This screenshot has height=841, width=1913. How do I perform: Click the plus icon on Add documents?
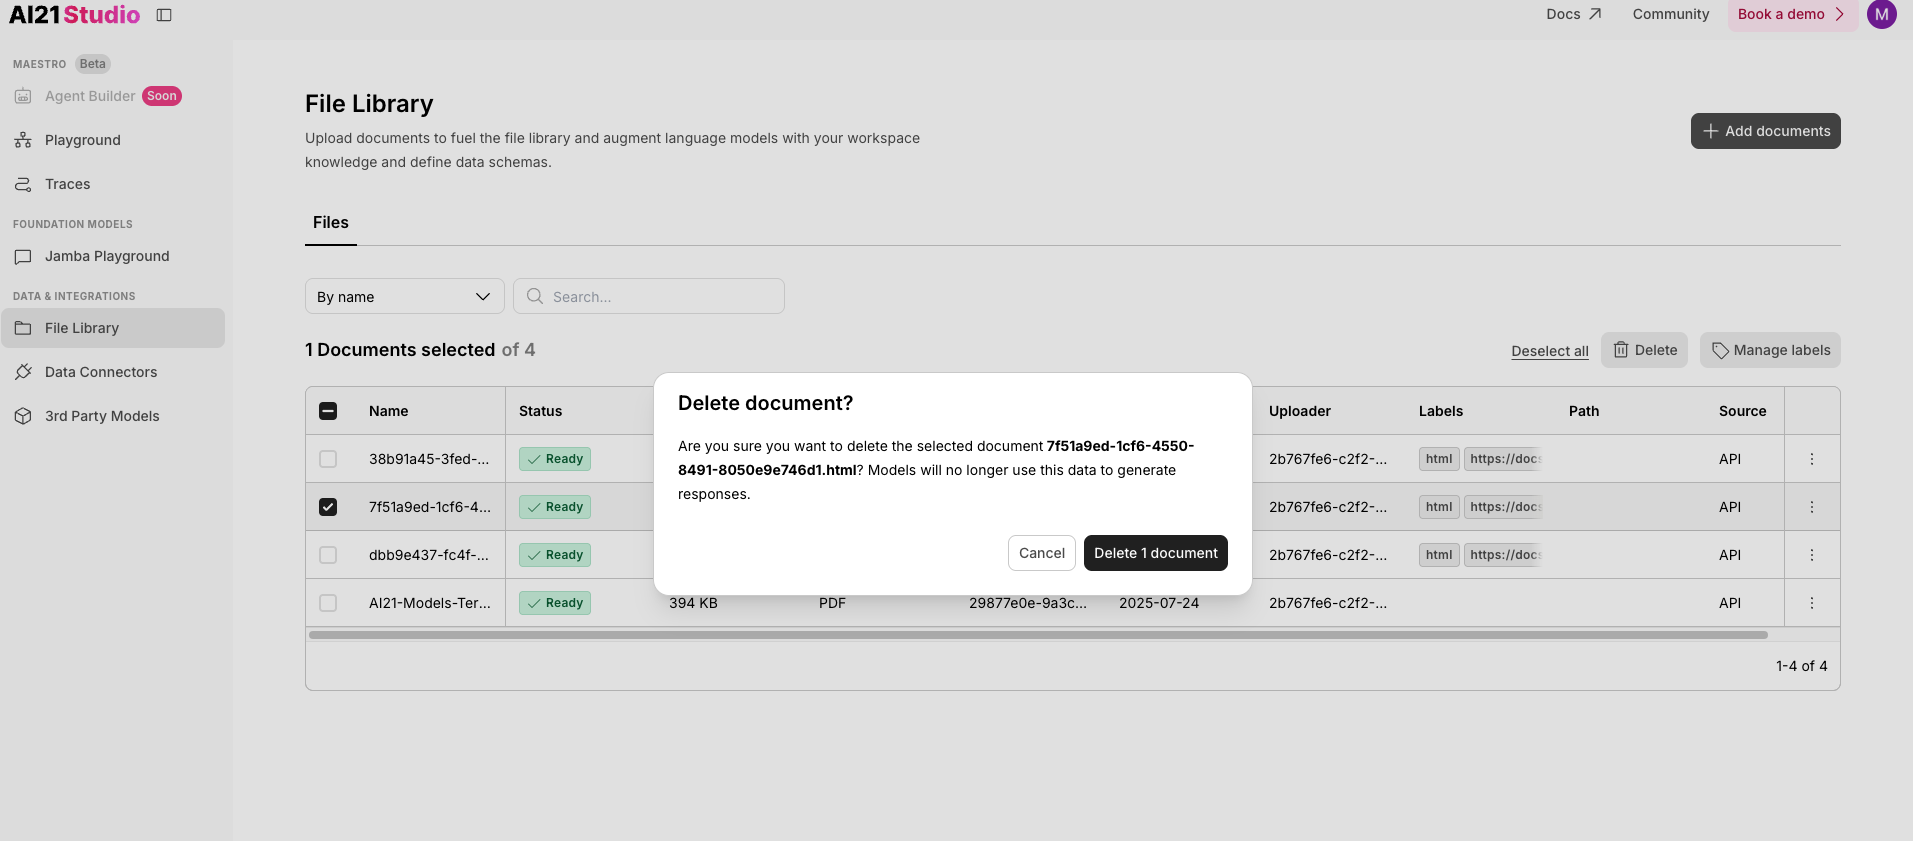(x=1710, y=131)
